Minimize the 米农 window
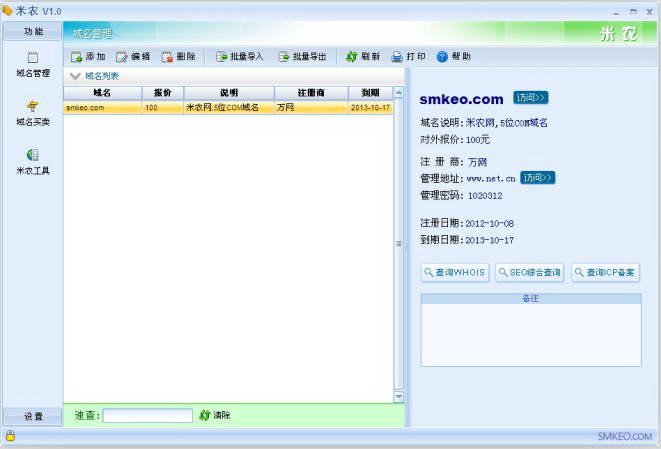Viewport: 661px width, 449px height. (x=616, y=12)
